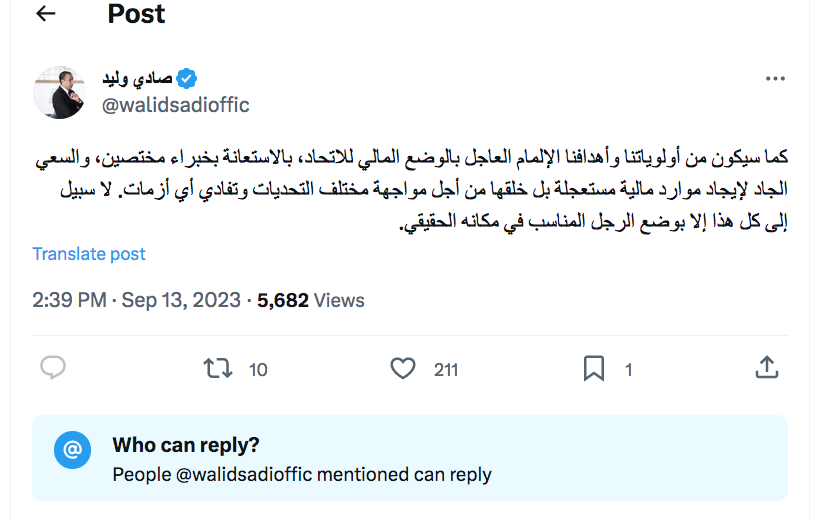This screenshot has width=814, height=522.
Task: Open the @walidsadioffic handle link
Action: (x=175, y=105)
